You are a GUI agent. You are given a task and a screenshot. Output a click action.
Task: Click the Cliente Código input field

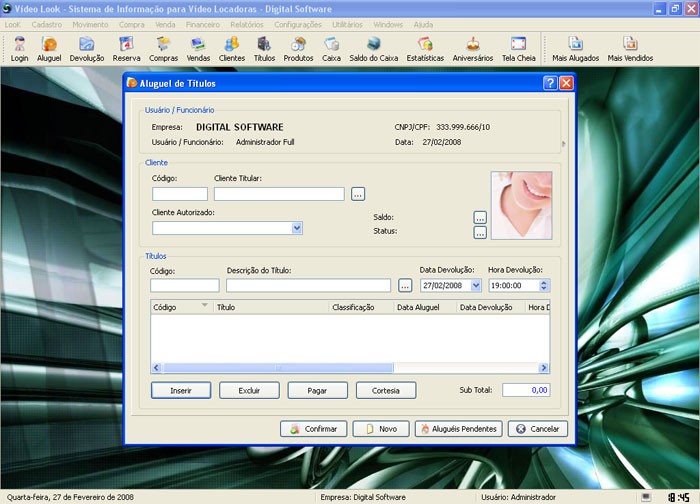point(180,194)
